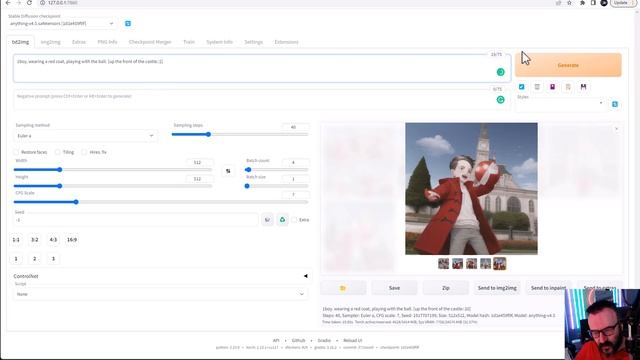The height and width of the screenshot is (360, 640).
Task: Click the Height slider
Action: pyautogui.click(x=113, y=186)
